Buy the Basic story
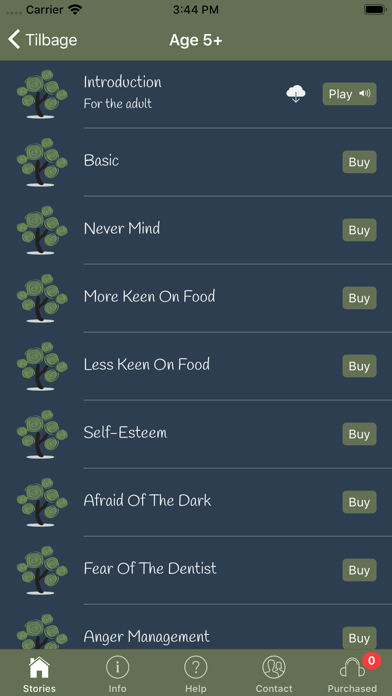The height and width of the screenshot is (696, 392). click(x=359, y=162)
